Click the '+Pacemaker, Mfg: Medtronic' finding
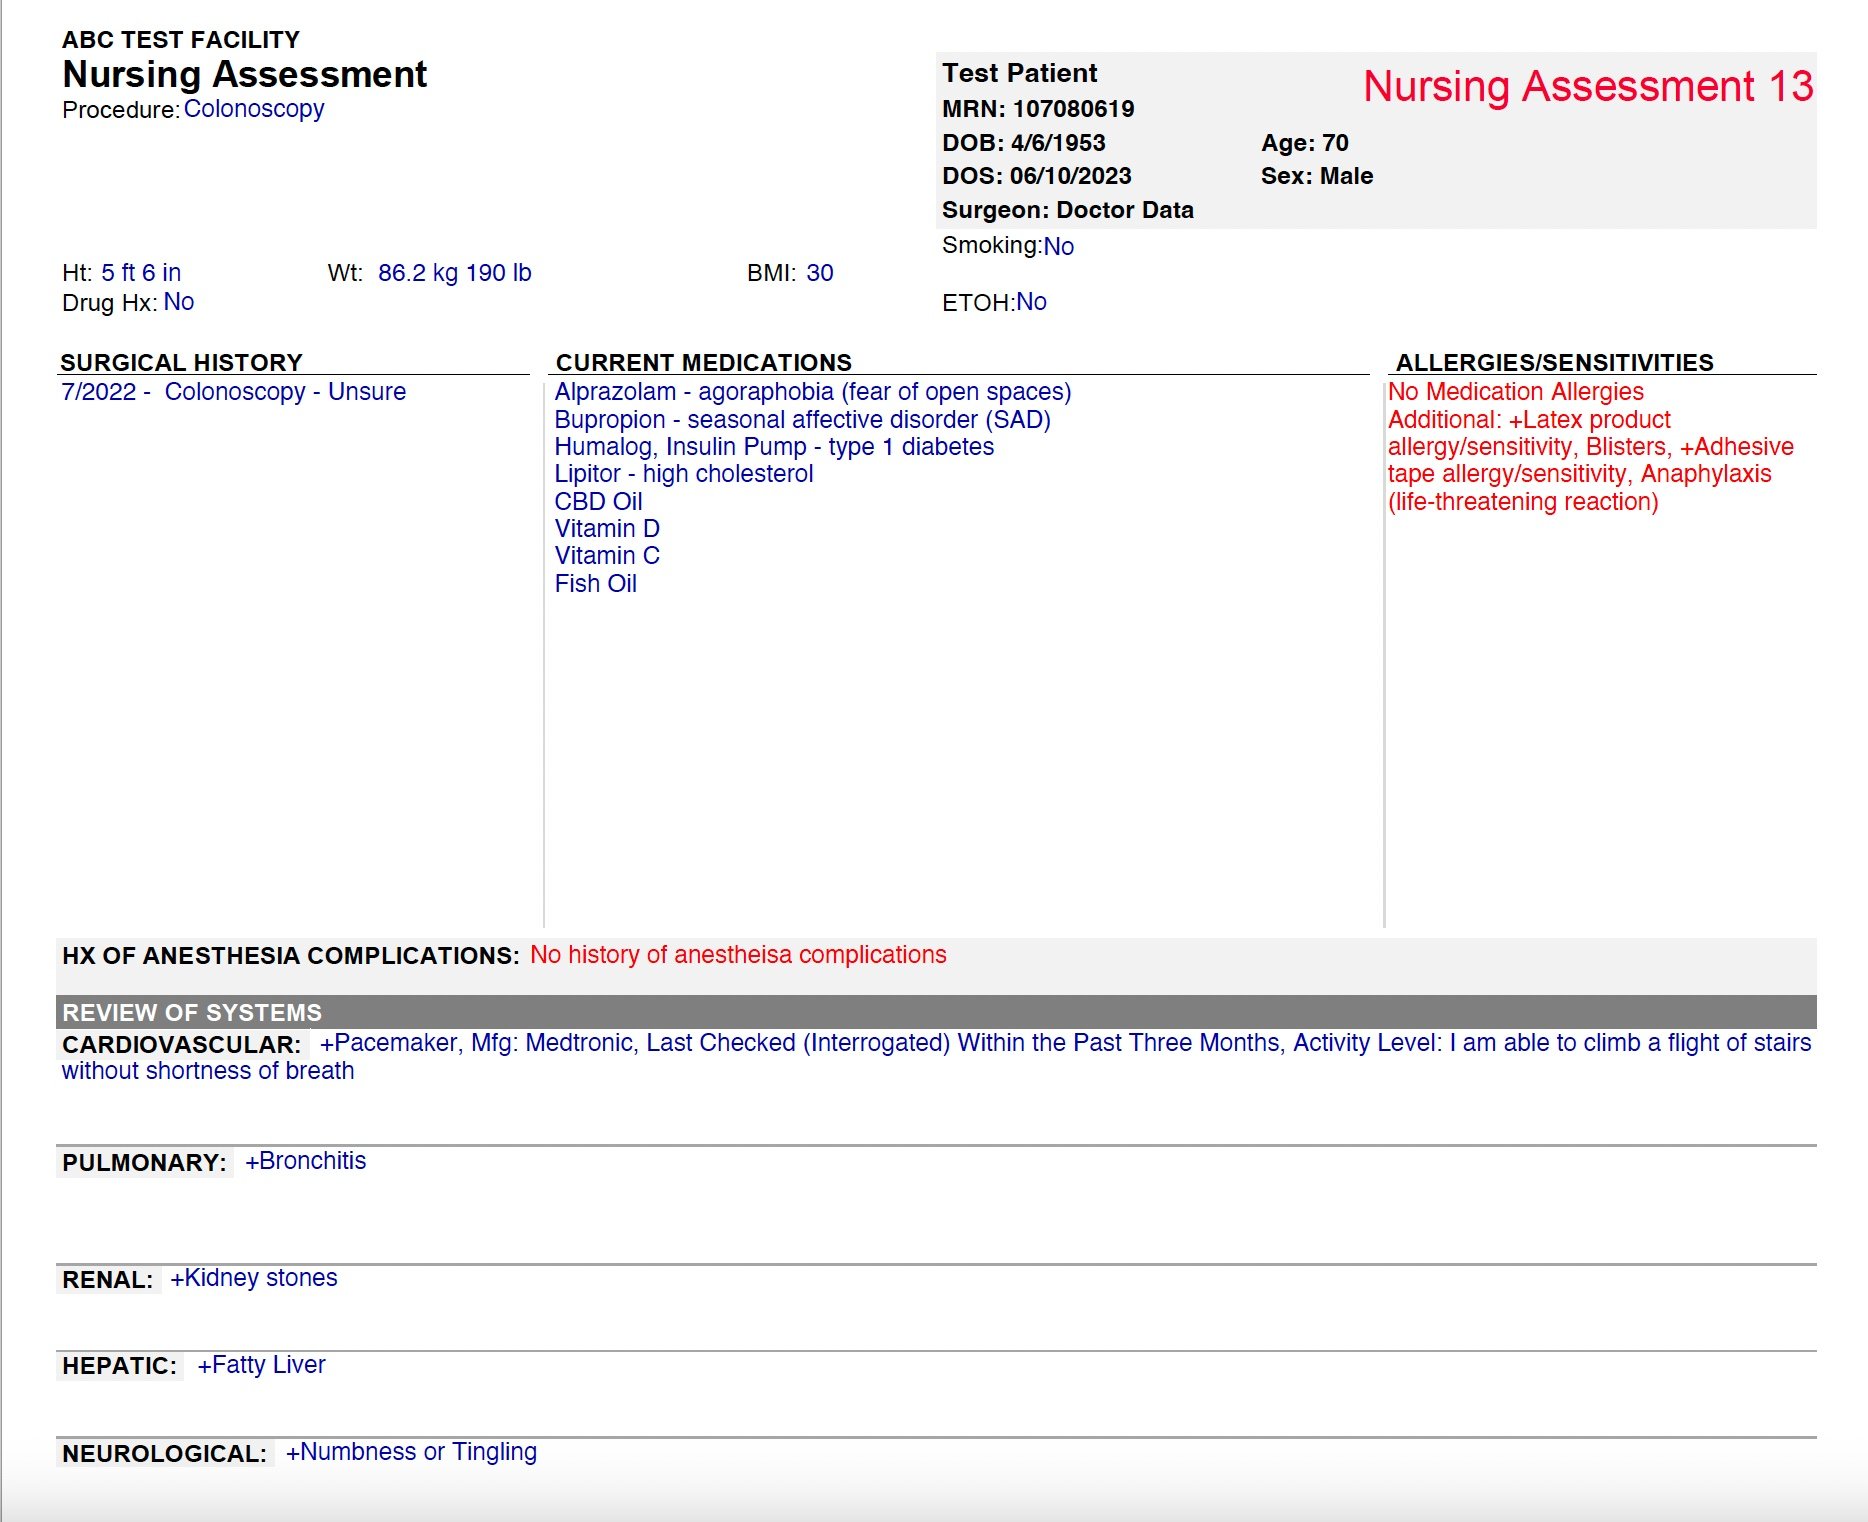This screenshot has width=1868, height=1522. coord(478,1043)
